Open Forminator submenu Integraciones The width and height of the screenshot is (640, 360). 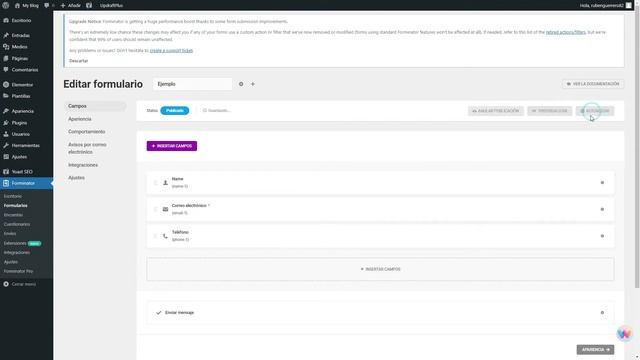tap(17, 253)
